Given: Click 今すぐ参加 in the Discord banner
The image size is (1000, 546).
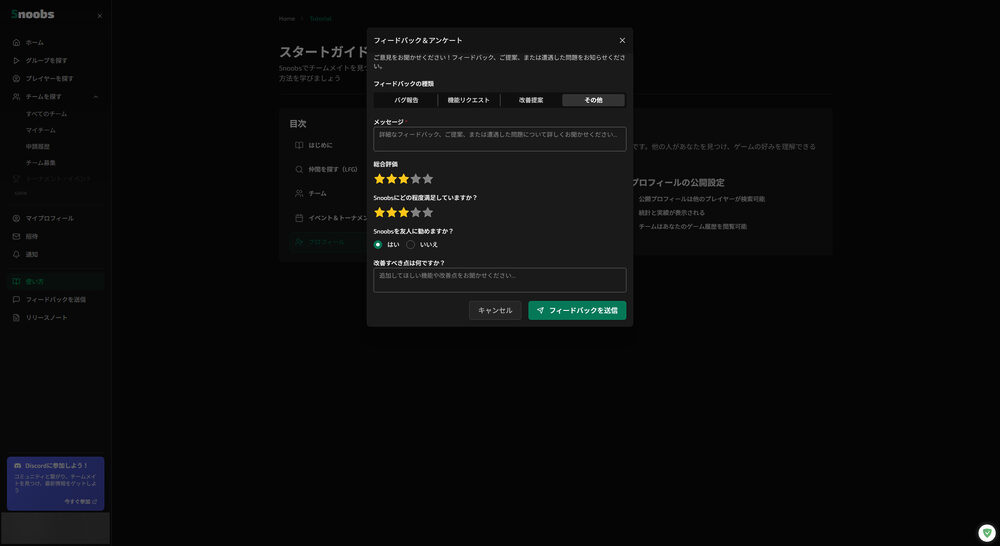Looking at the screenshot, I should tap(80, 502).
